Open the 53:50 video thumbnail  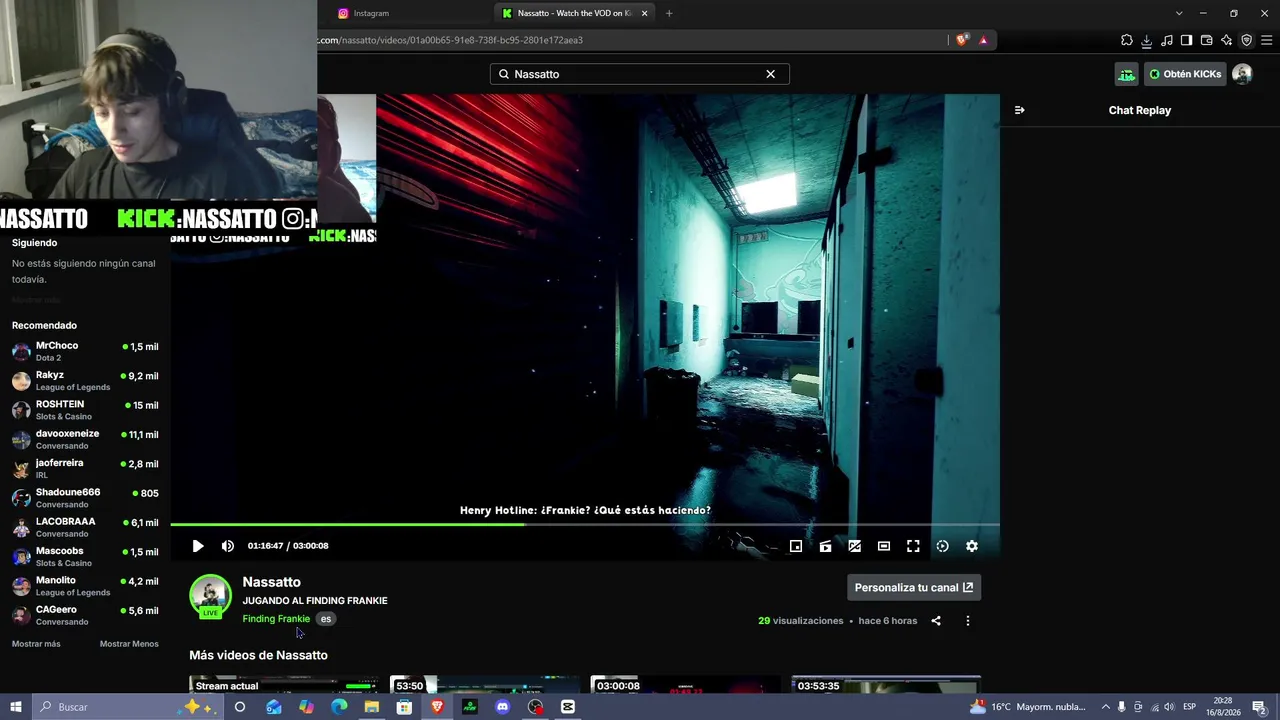[x=484, y=685]
